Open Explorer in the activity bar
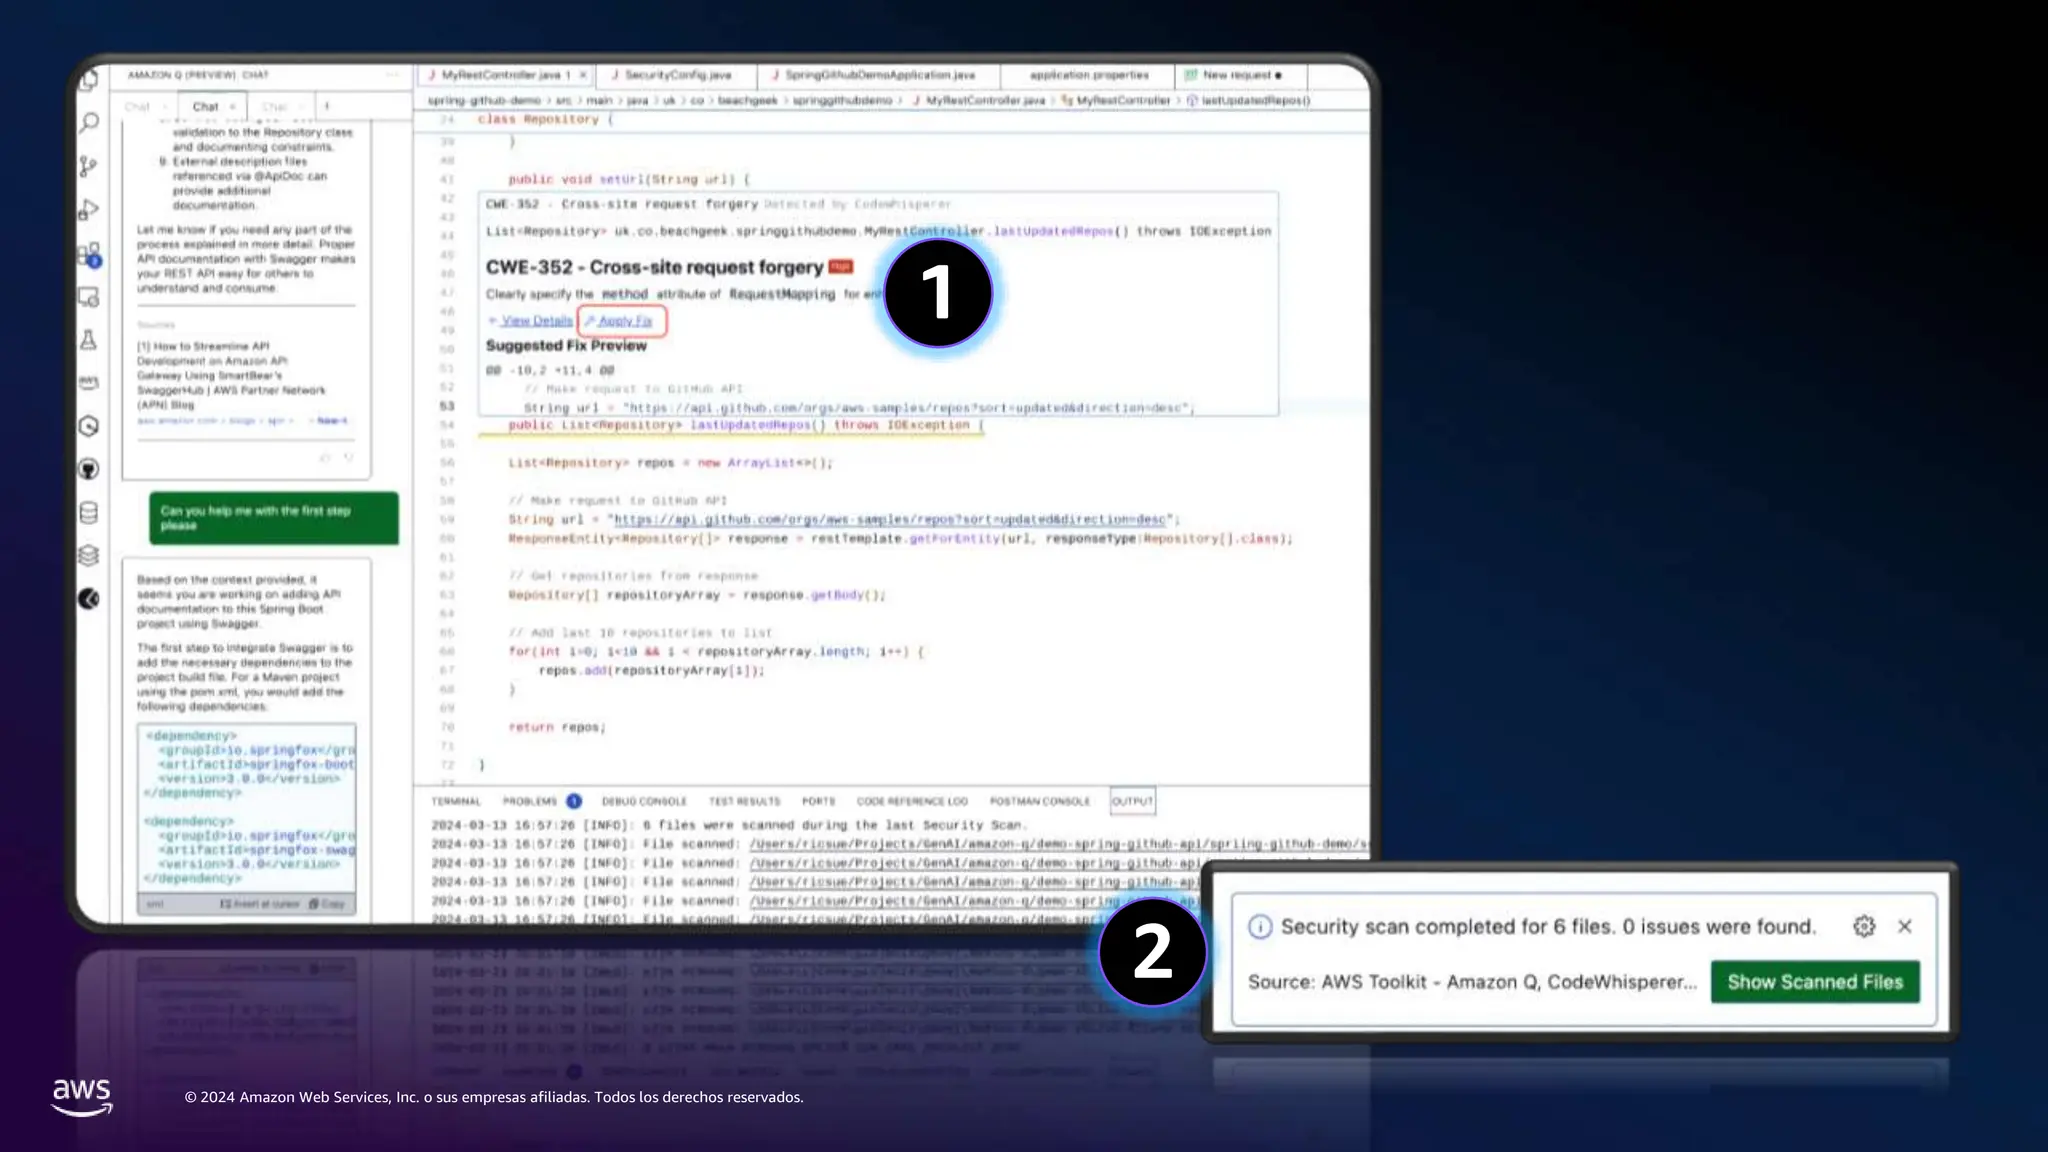2048x1152 pixels. click(90, 81)
